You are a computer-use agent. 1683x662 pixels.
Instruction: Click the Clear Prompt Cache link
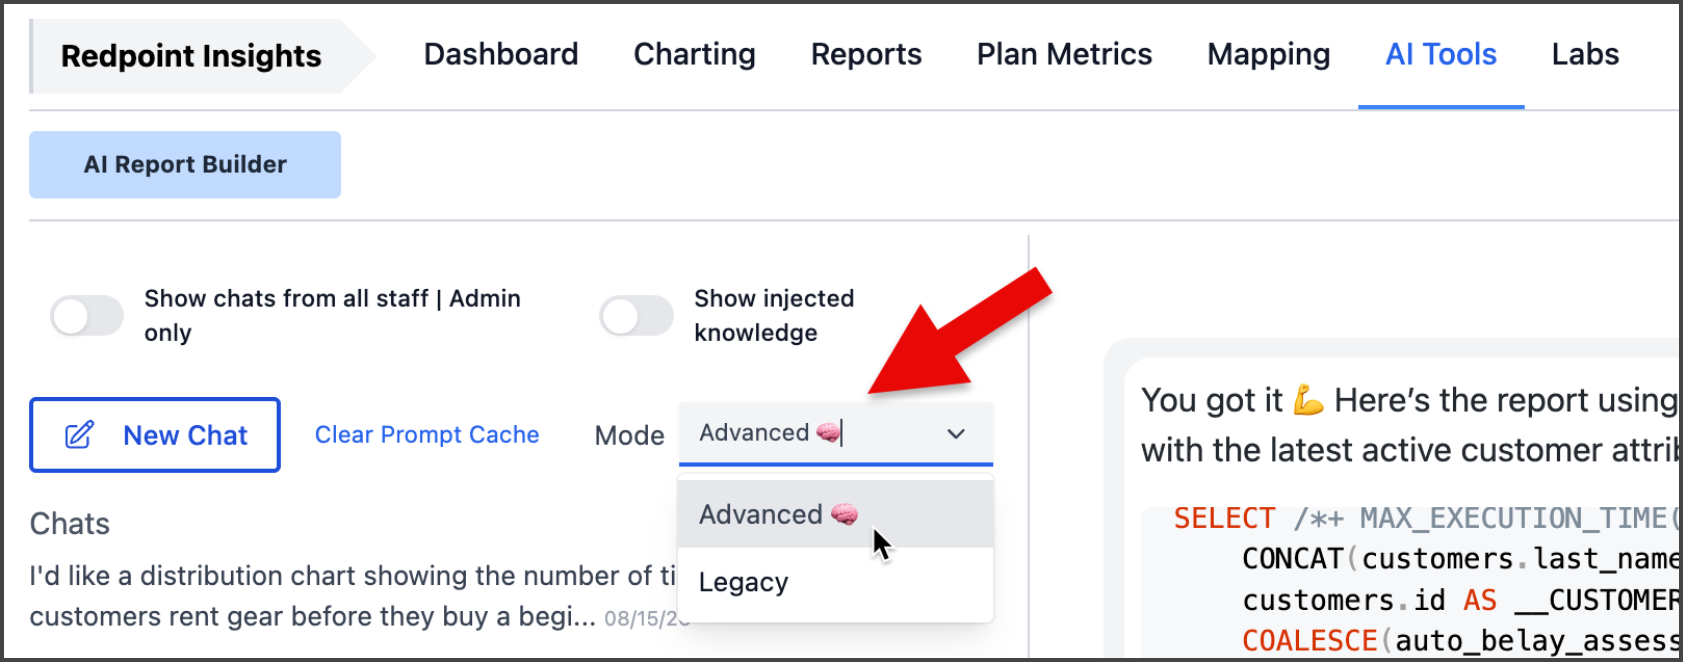427,435
